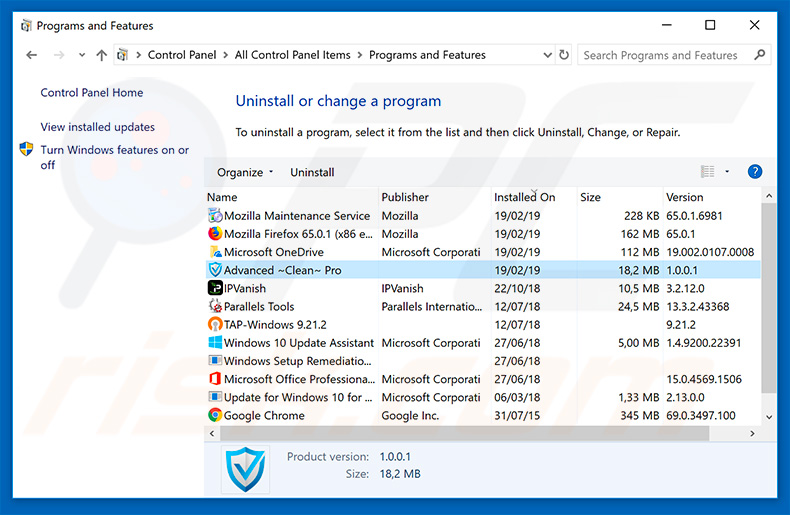Click Programs and Features breadcrumb segment
The height and width of the screenshot is (515, 790).
pyautogui.click(x=427, y=55)
